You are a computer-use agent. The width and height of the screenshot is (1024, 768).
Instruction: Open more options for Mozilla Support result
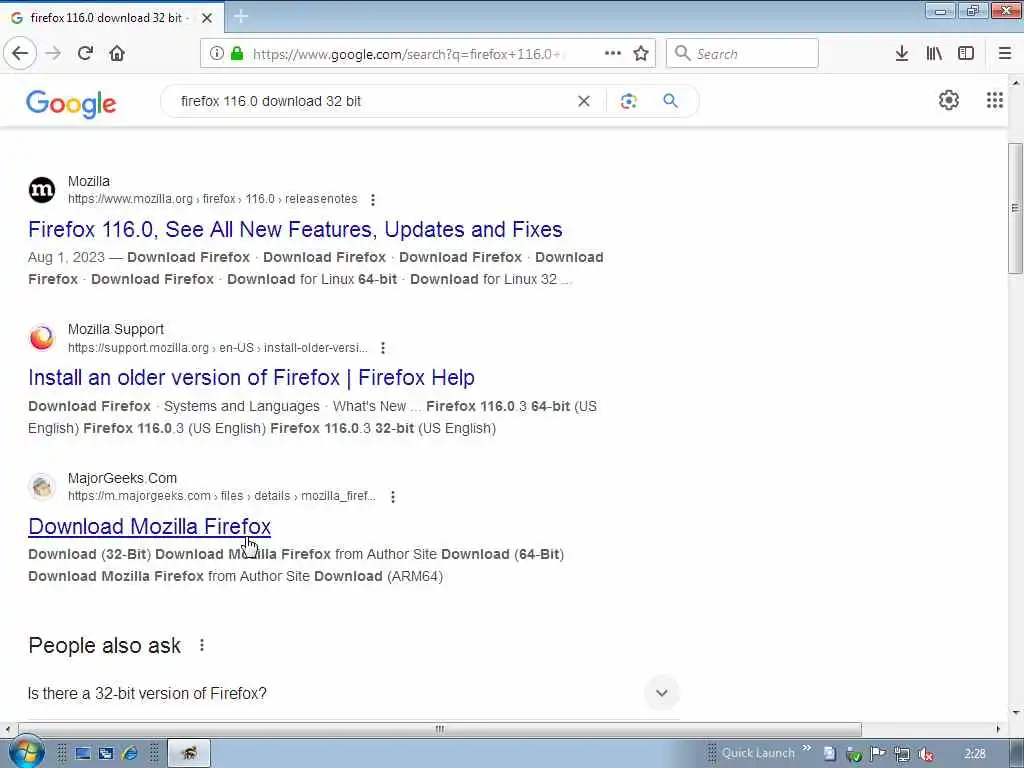pos(383,348)
